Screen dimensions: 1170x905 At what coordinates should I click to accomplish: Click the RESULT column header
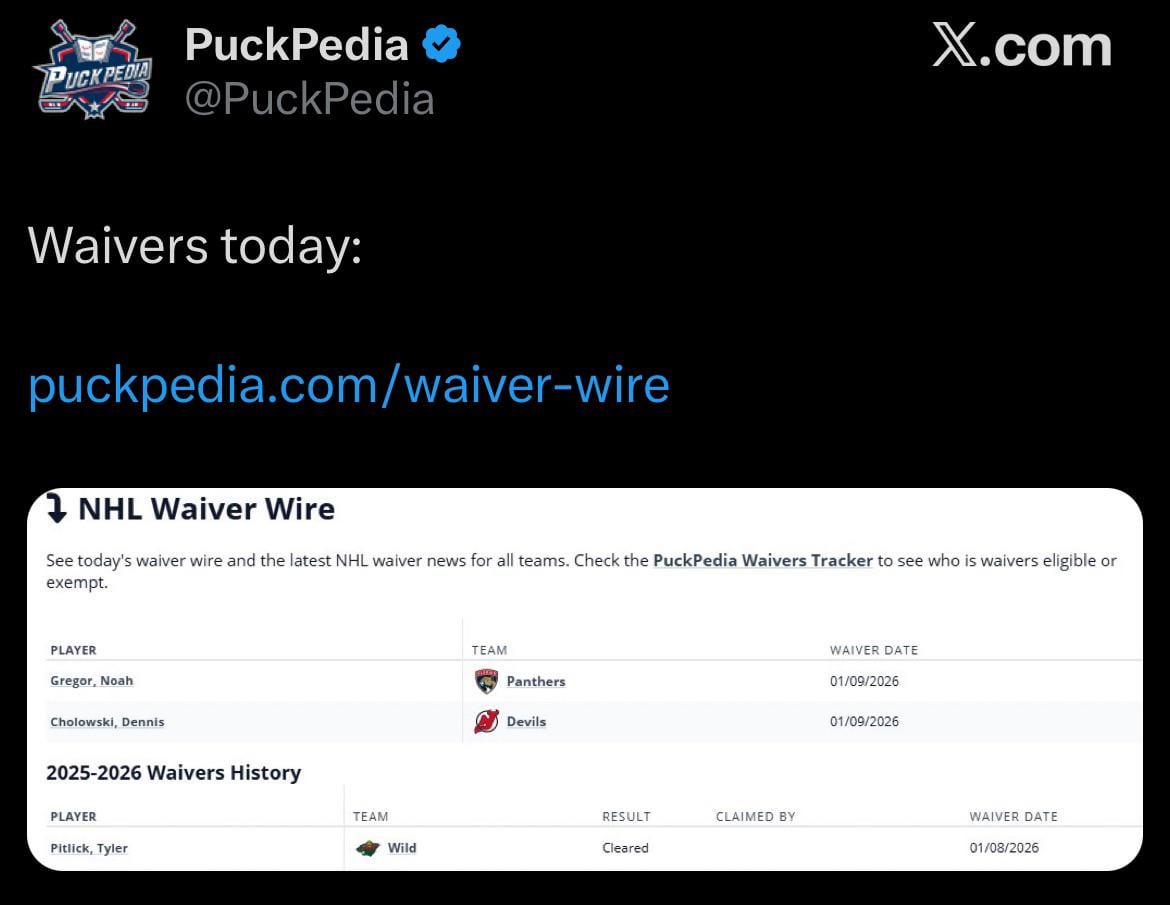click(x=626, y=816)
